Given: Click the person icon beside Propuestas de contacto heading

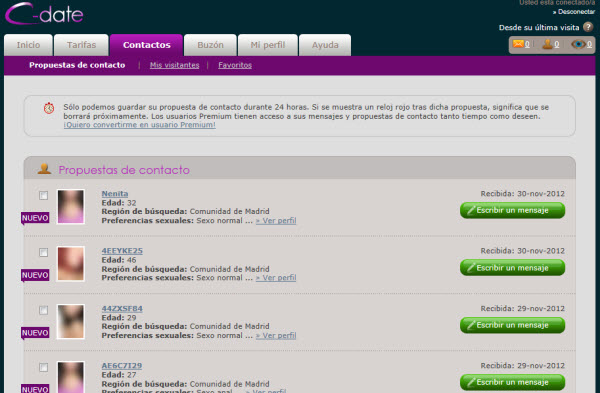Looking at the screenshot, I should 44,169.
